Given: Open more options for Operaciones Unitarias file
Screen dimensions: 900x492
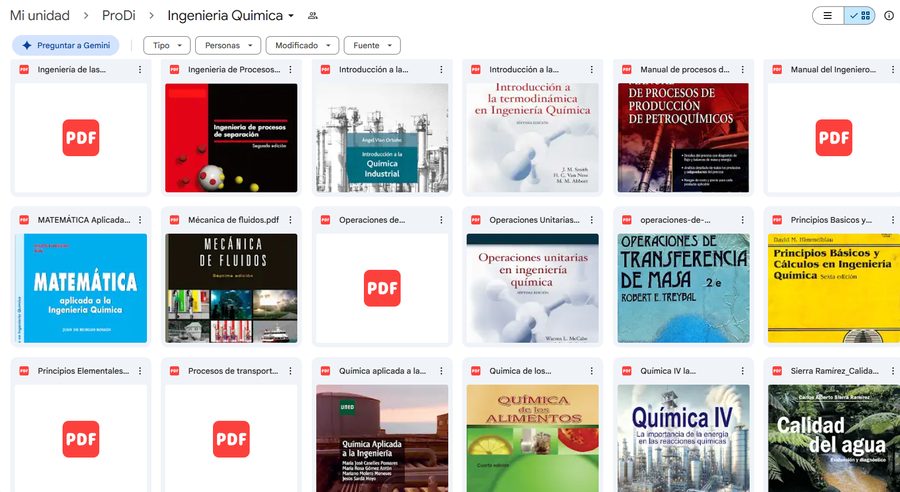Looking at the screenshot, I should 592,220.
